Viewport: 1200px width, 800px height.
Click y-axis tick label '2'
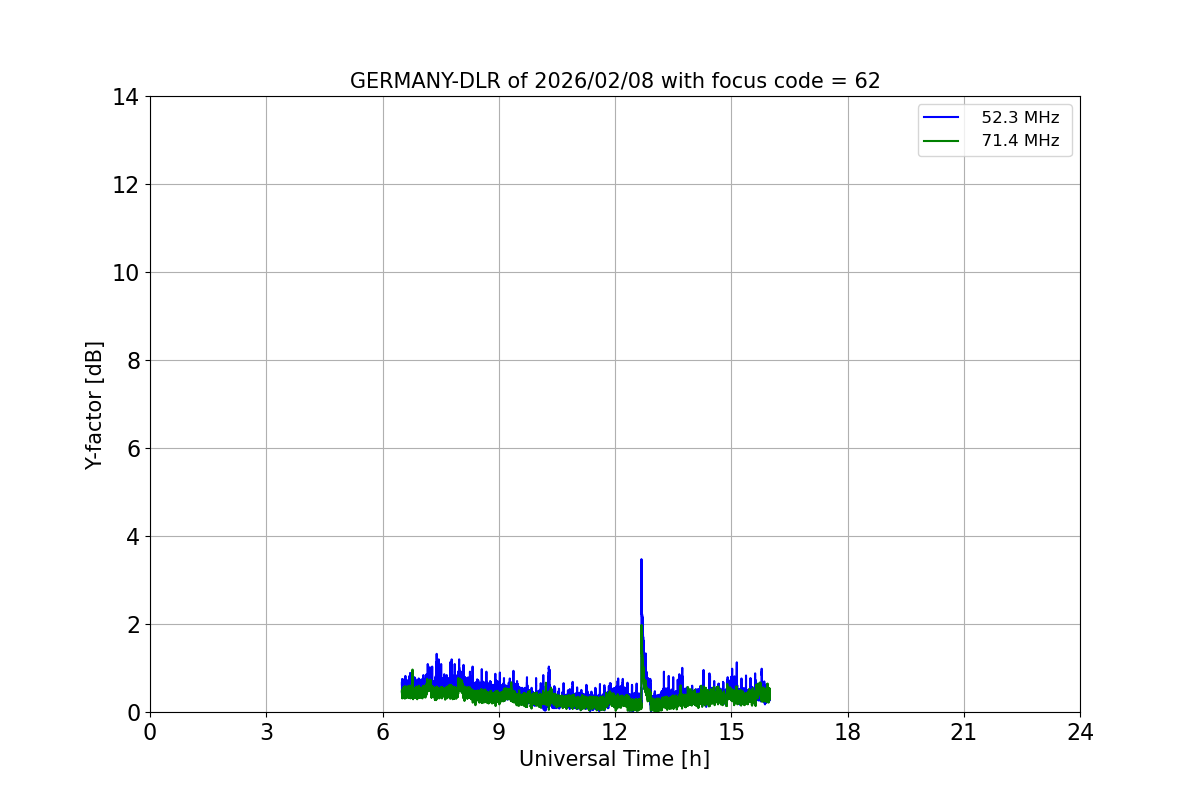(x=132, y=625)
